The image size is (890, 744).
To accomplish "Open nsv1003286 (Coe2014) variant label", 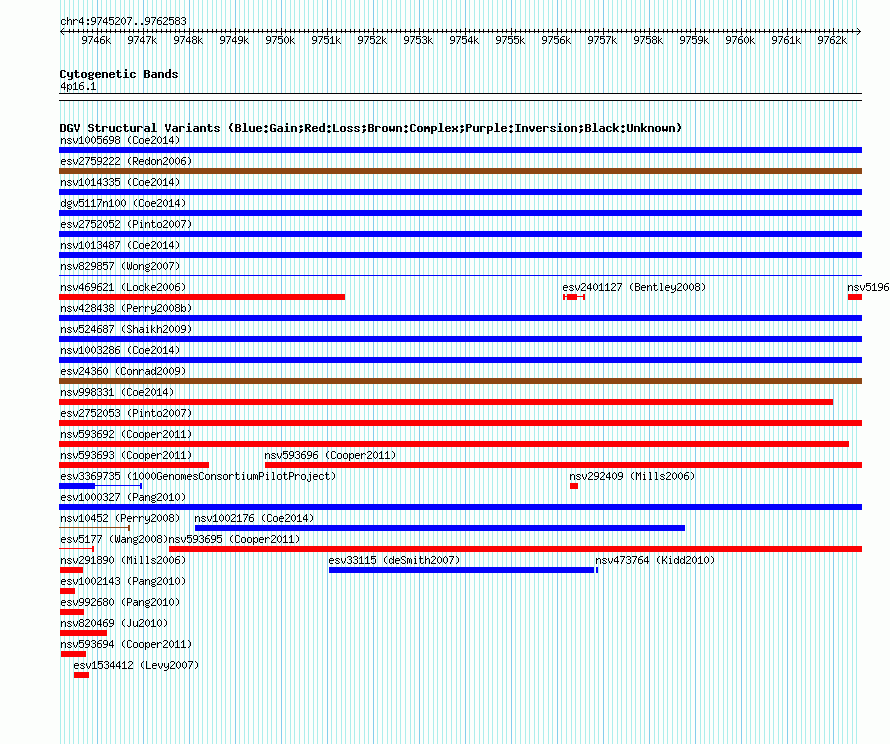I will pos(120,350).
